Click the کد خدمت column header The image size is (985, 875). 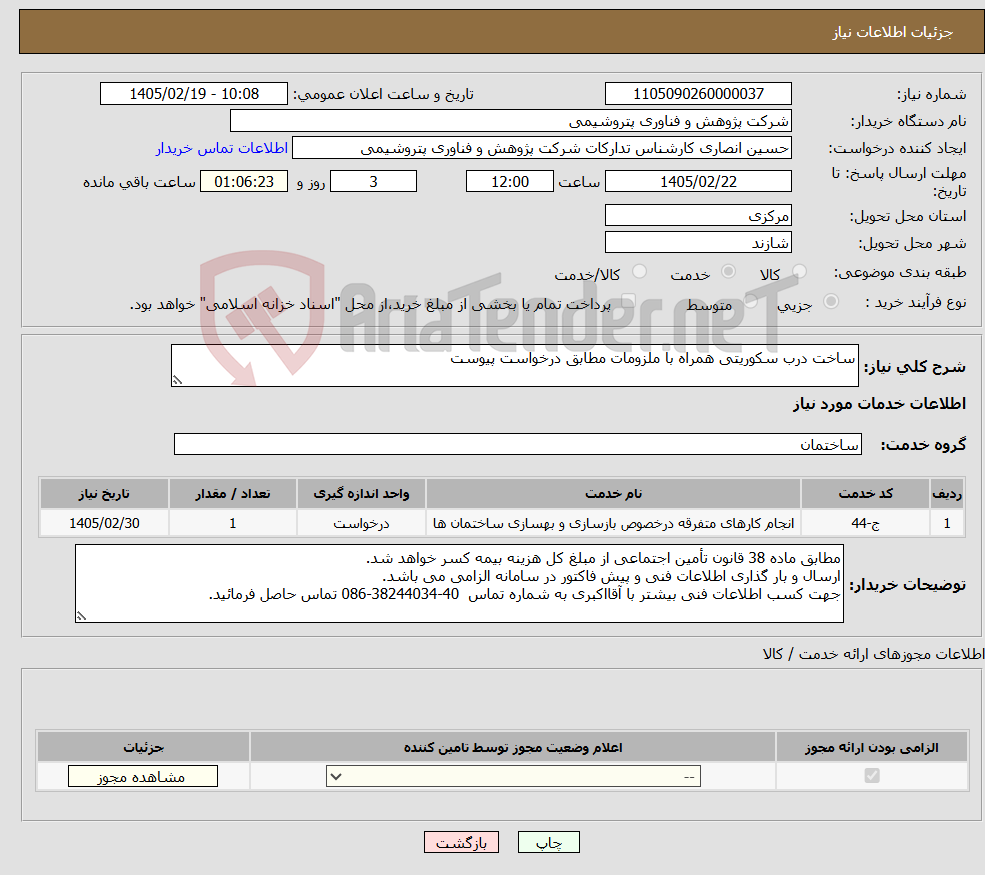pyautogui.click(x=865, y=494)
